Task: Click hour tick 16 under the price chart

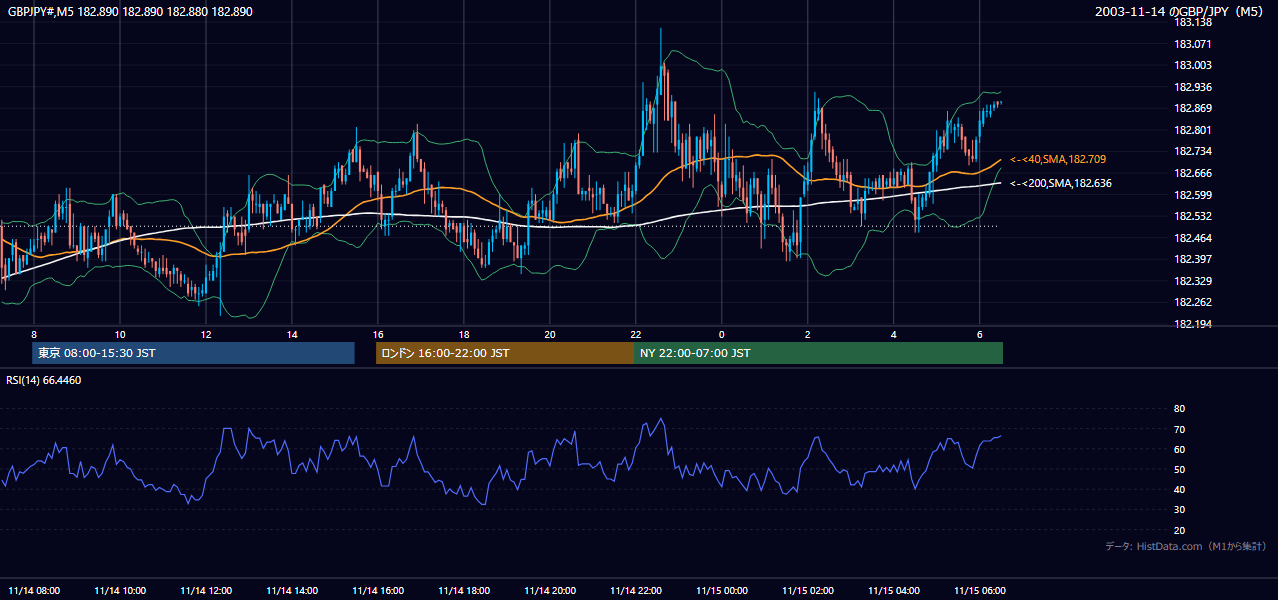Action: click(x=378, y=334)
